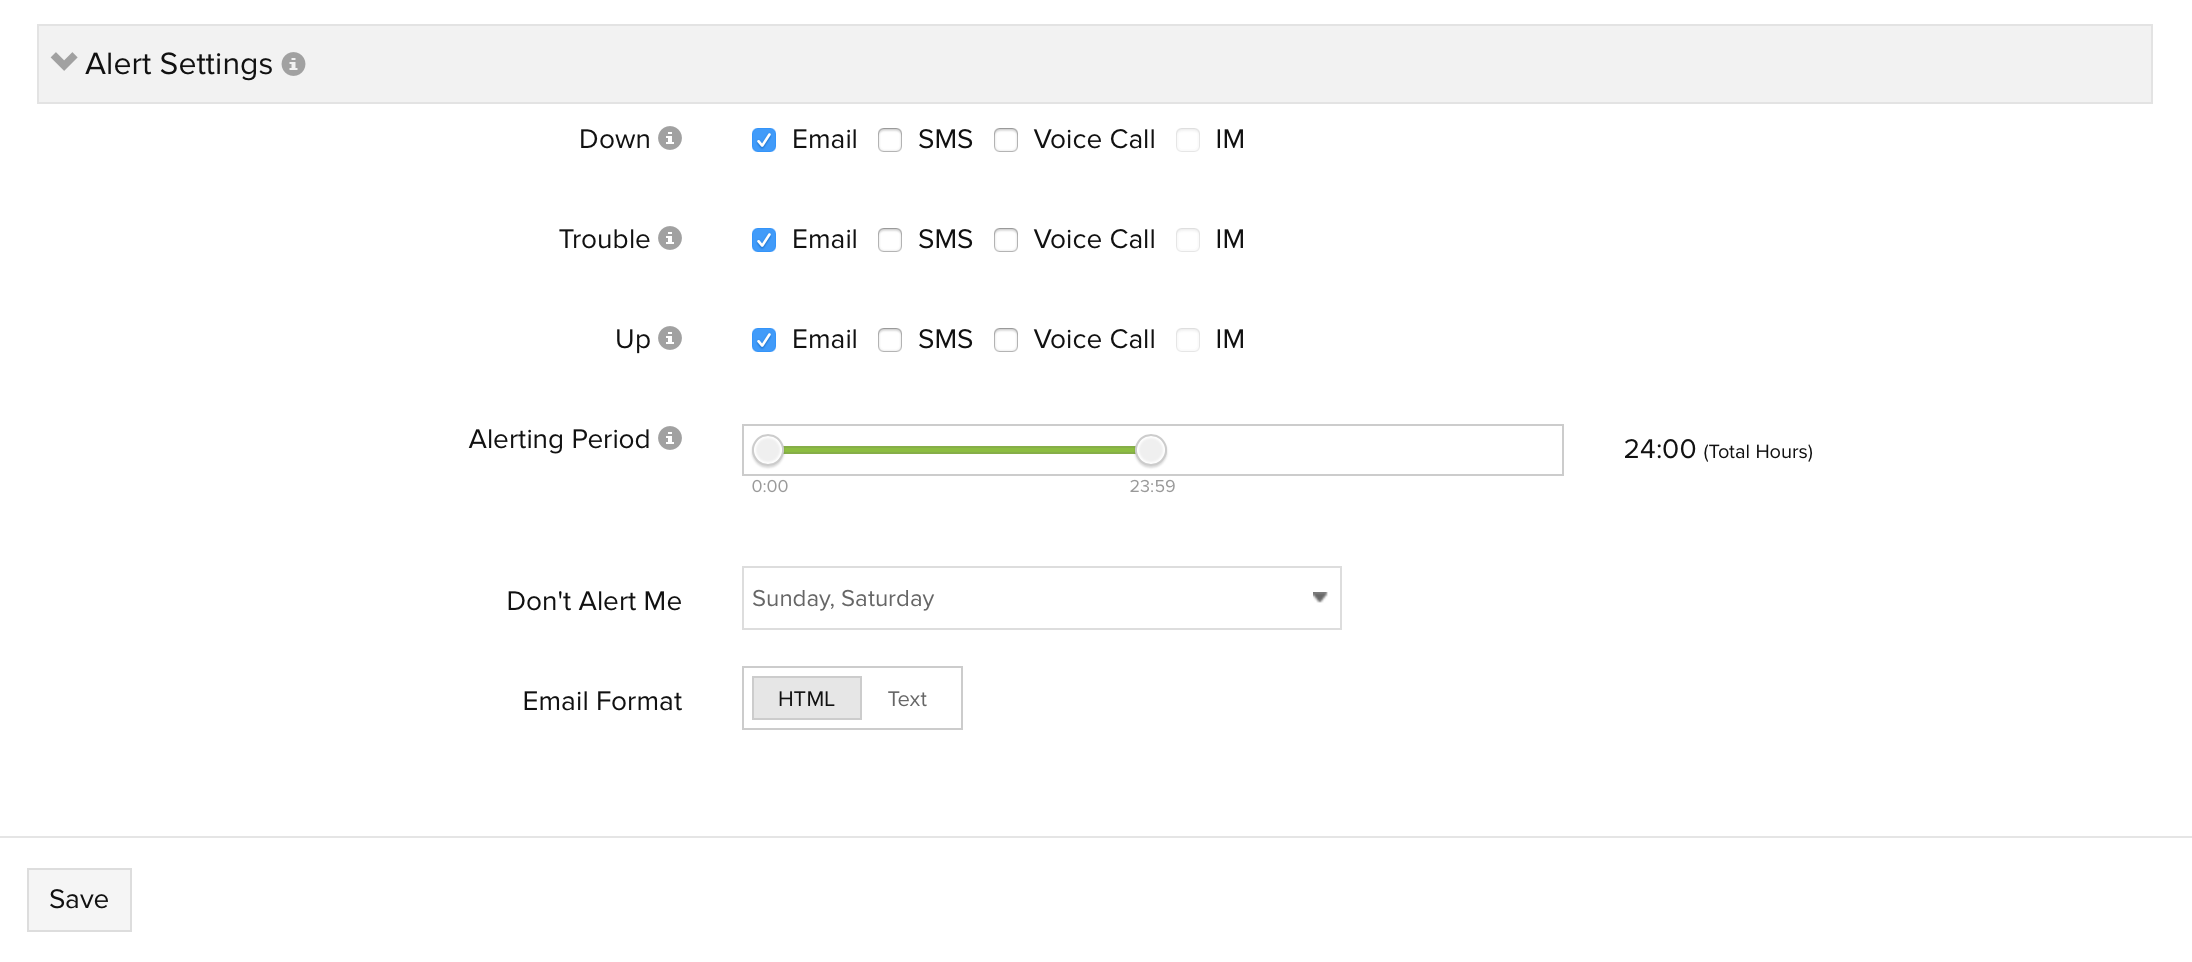Collapse the Alert Settings section chevron
Viewport: 2192px width, 962px height.
pos(64,62)
